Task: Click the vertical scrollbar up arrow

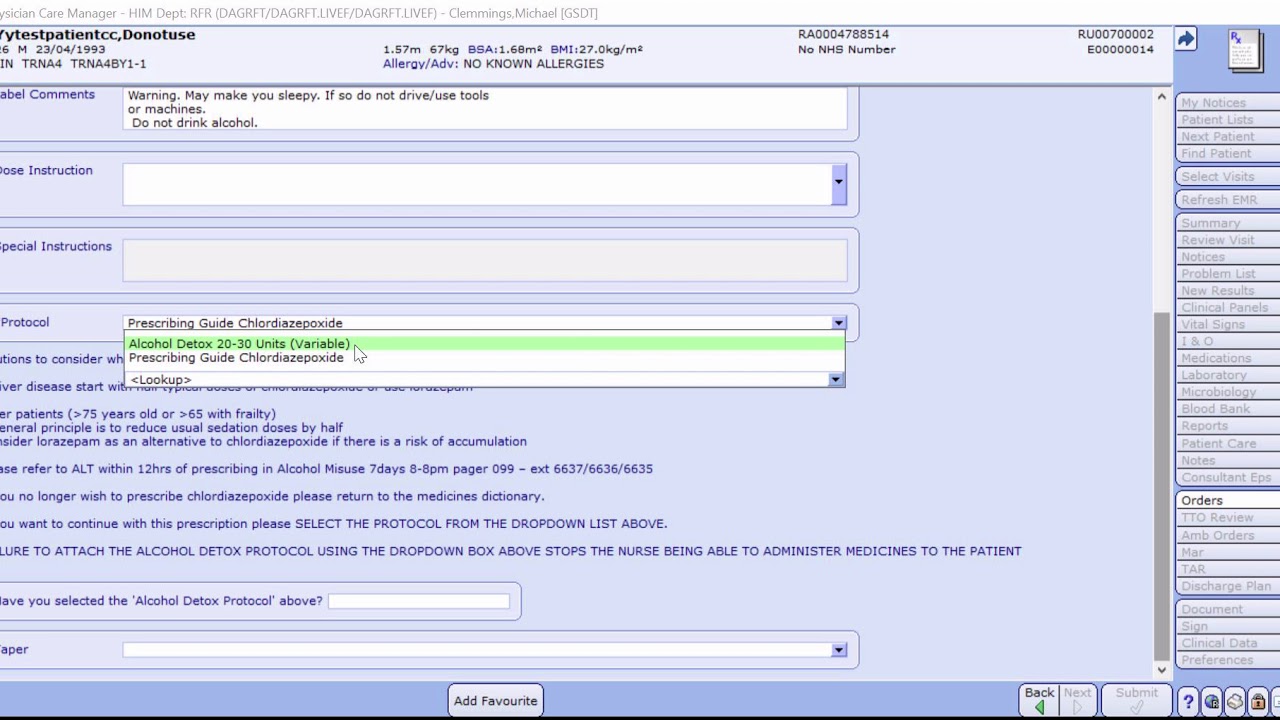Action: tap(1161, 97)
